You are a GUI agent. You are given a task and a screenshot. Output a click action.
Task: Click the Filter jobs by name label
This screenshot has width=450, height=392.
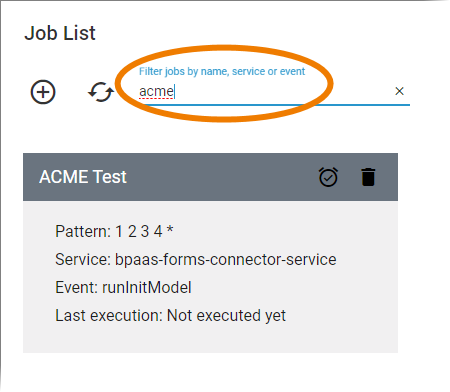pyautogui.click(x=222, y=71)
